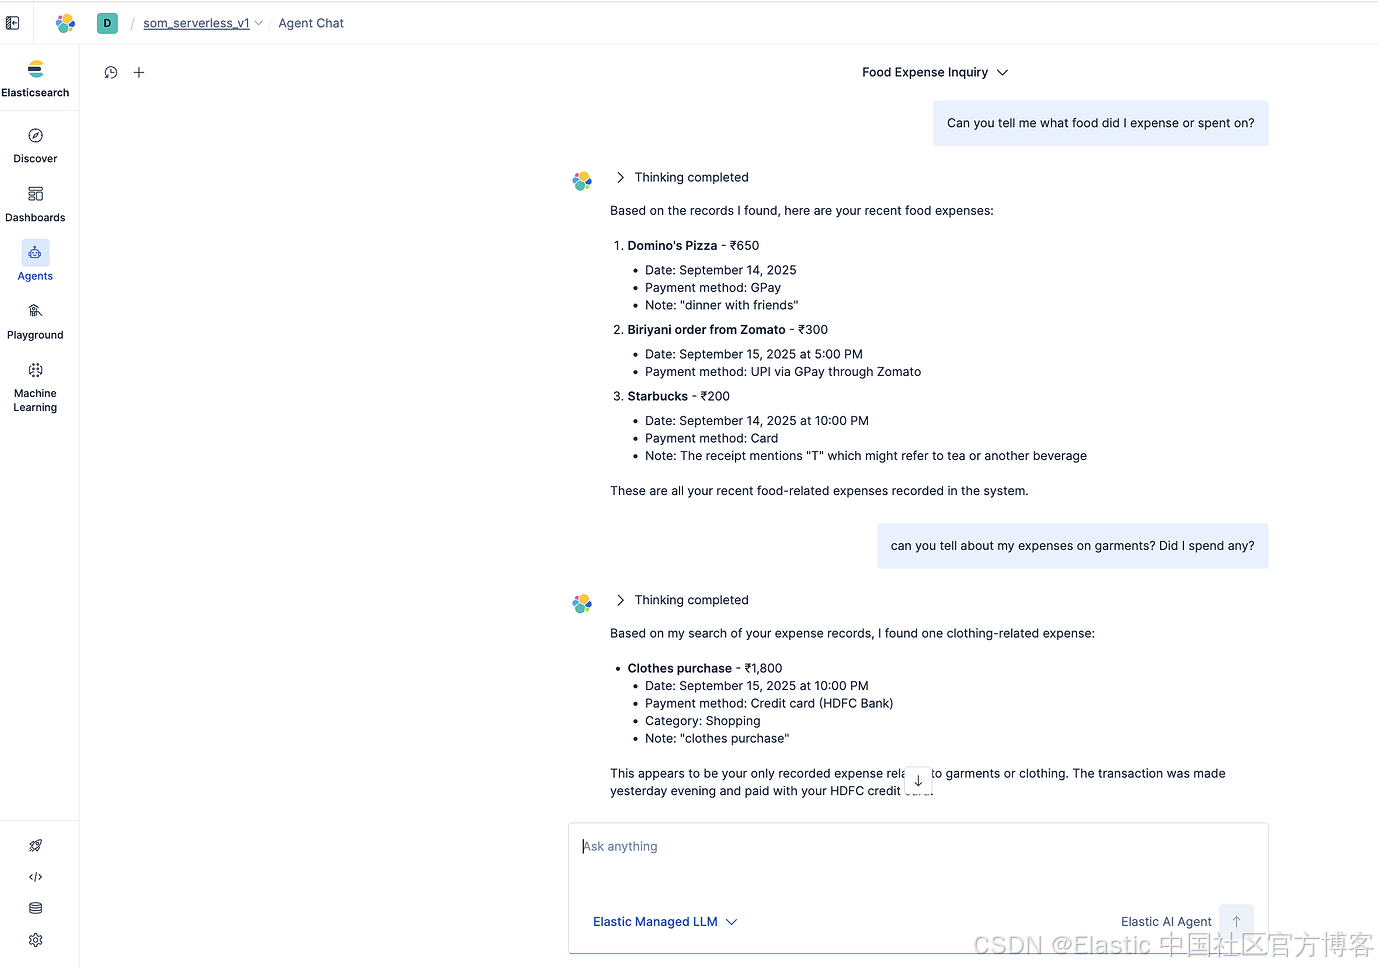Open the Food Expense Inquiry title dropdown

(x=935, y=72)
